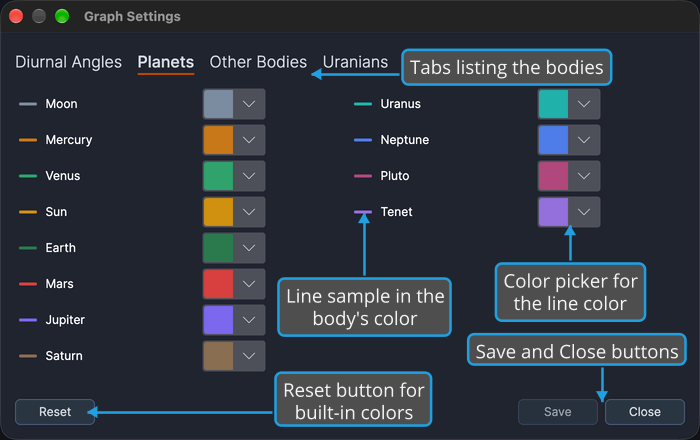This screenshot has height=440, width=700.
Task: Click the Jupiter line sample
Action: [28, 320]
